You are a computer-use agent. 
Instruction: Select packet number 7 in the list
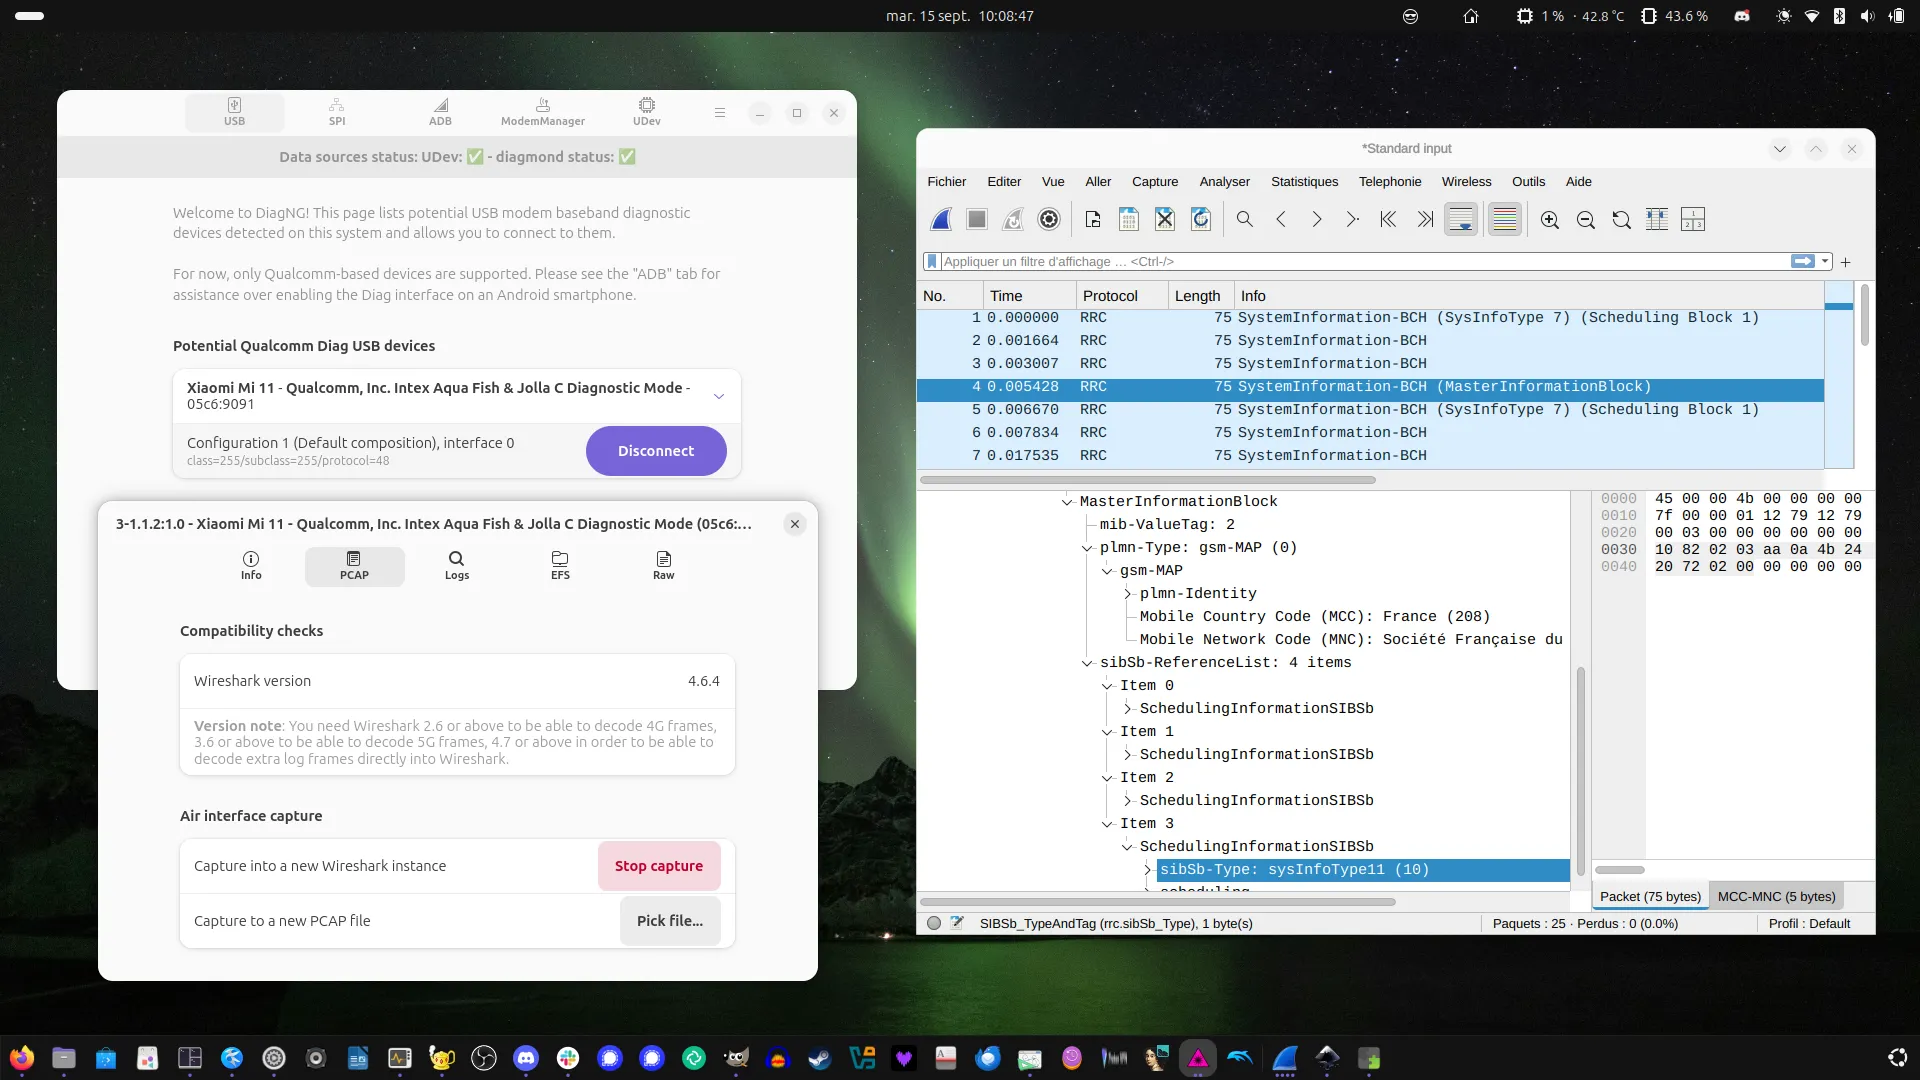(1370, 456)
